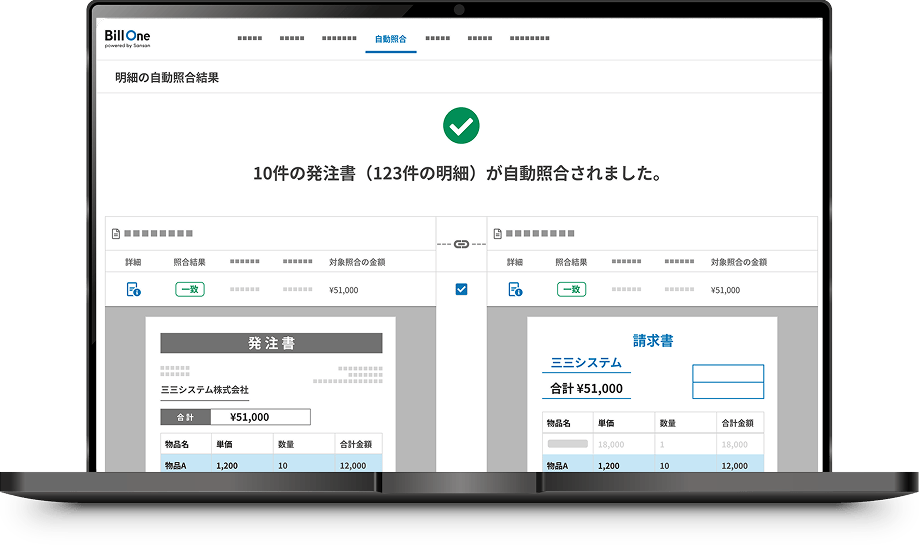Click the Bill One logo

[x=127, y=38]
